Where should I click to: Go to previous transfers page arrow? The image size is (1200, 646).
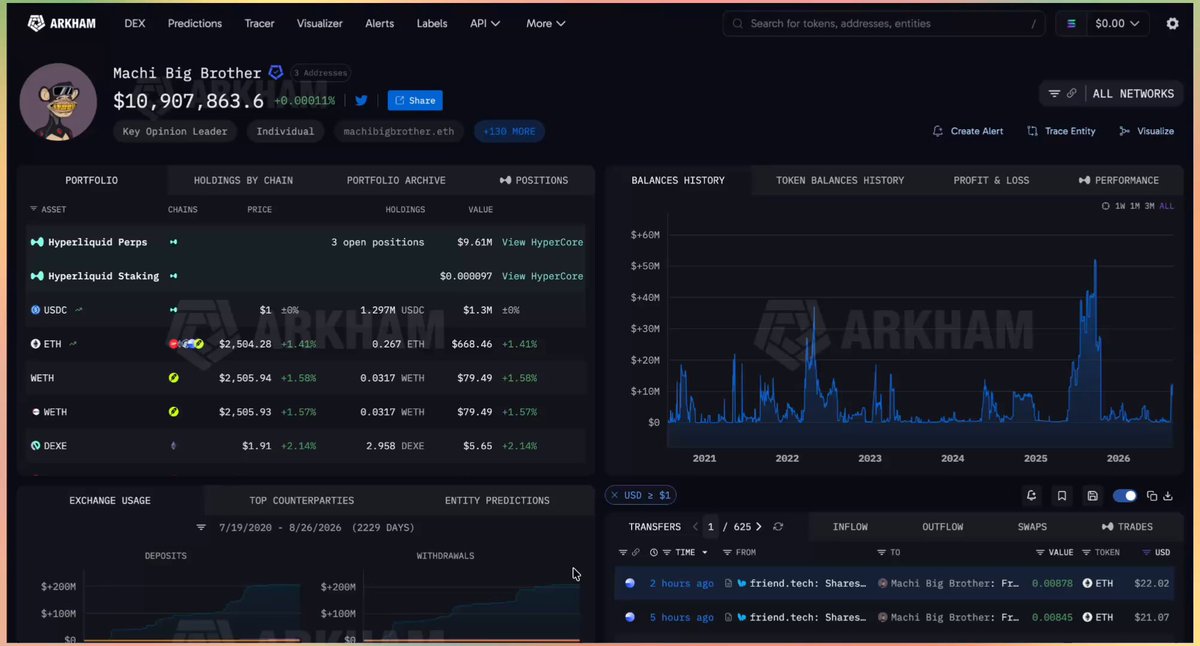pyautogui.click(x=696, y=526)
